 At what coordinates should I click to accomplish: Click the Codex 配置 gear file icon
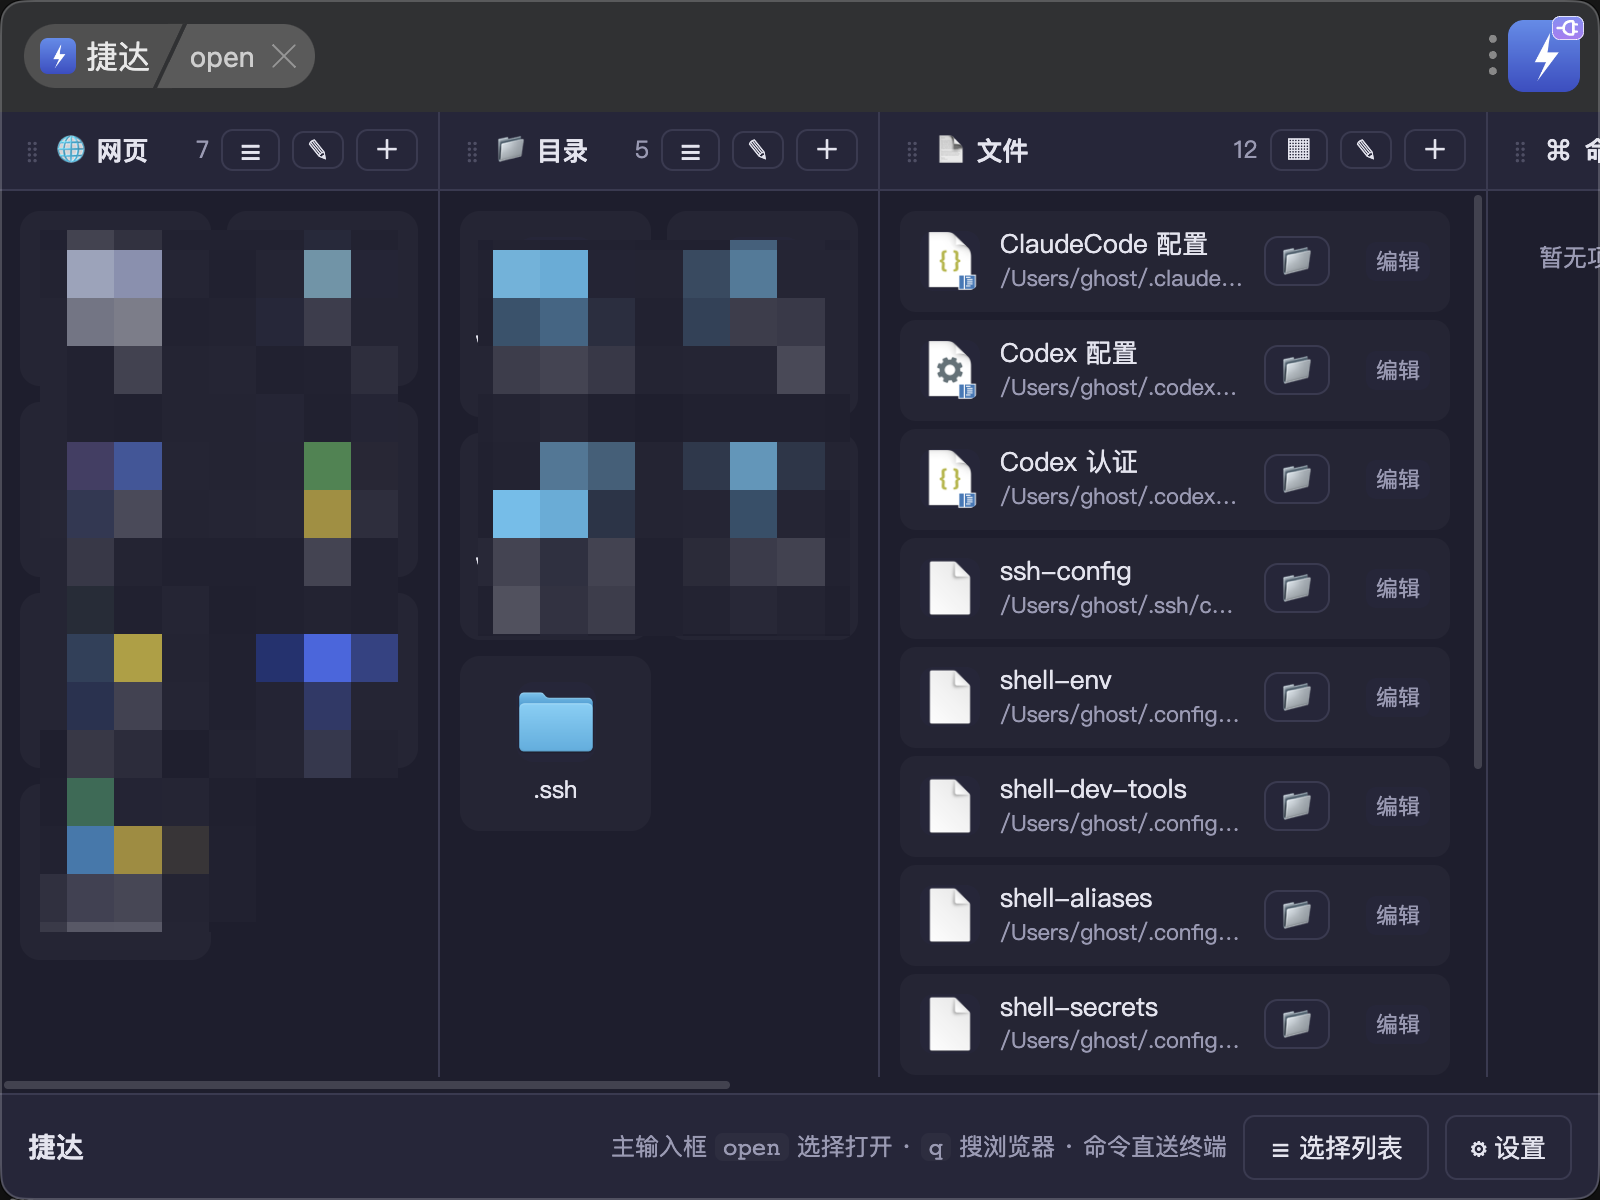[951, 370]
